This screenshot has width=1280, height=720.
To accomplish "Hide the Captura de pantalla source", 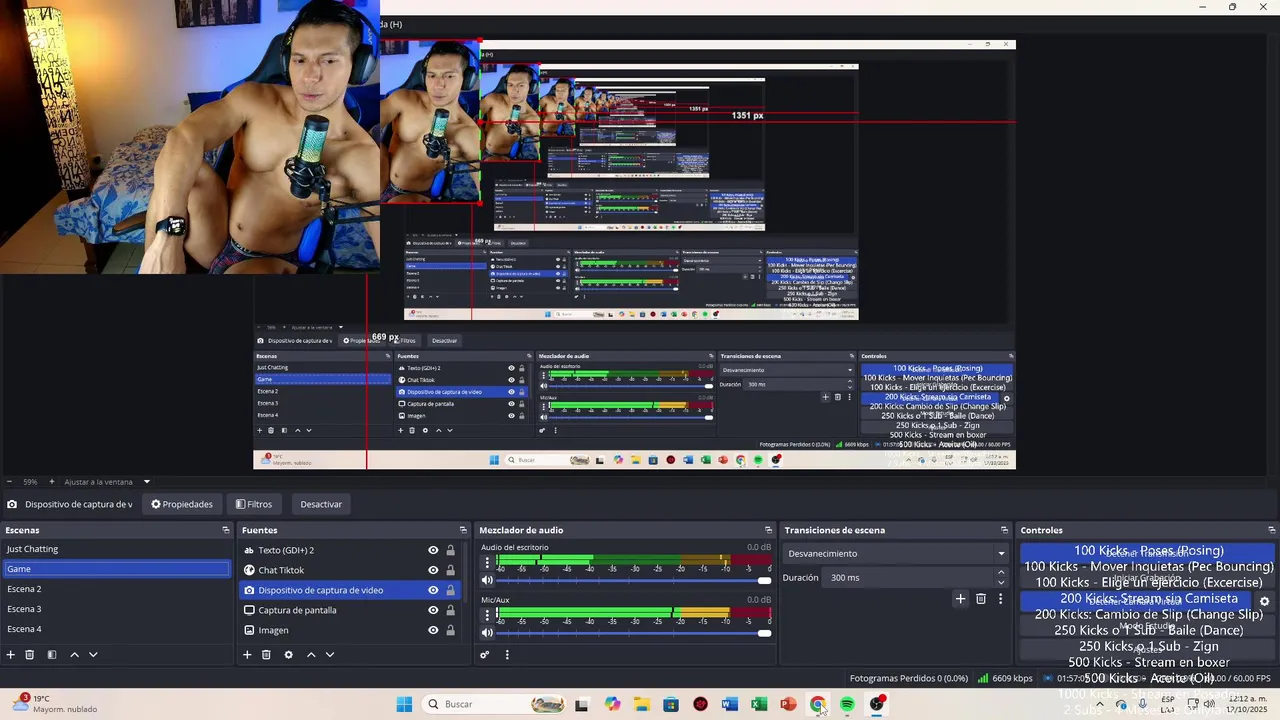I will point(433,610).
